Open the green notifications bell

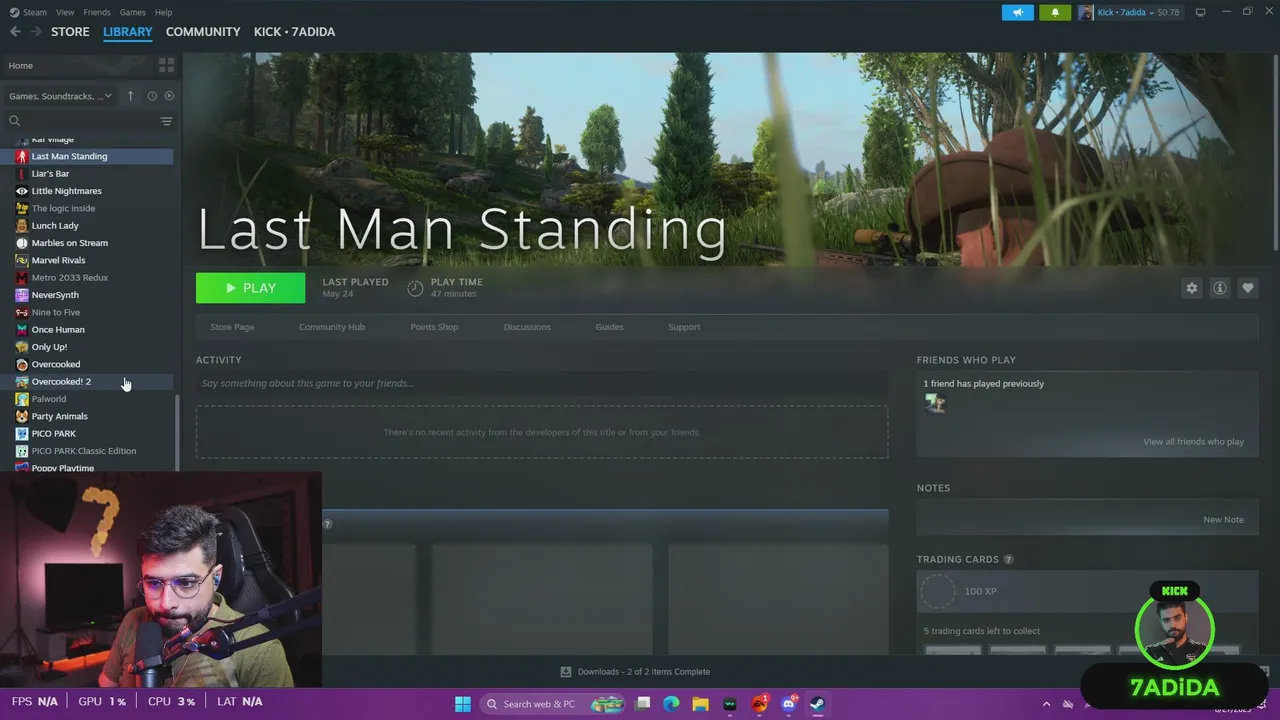point(1054,12)
